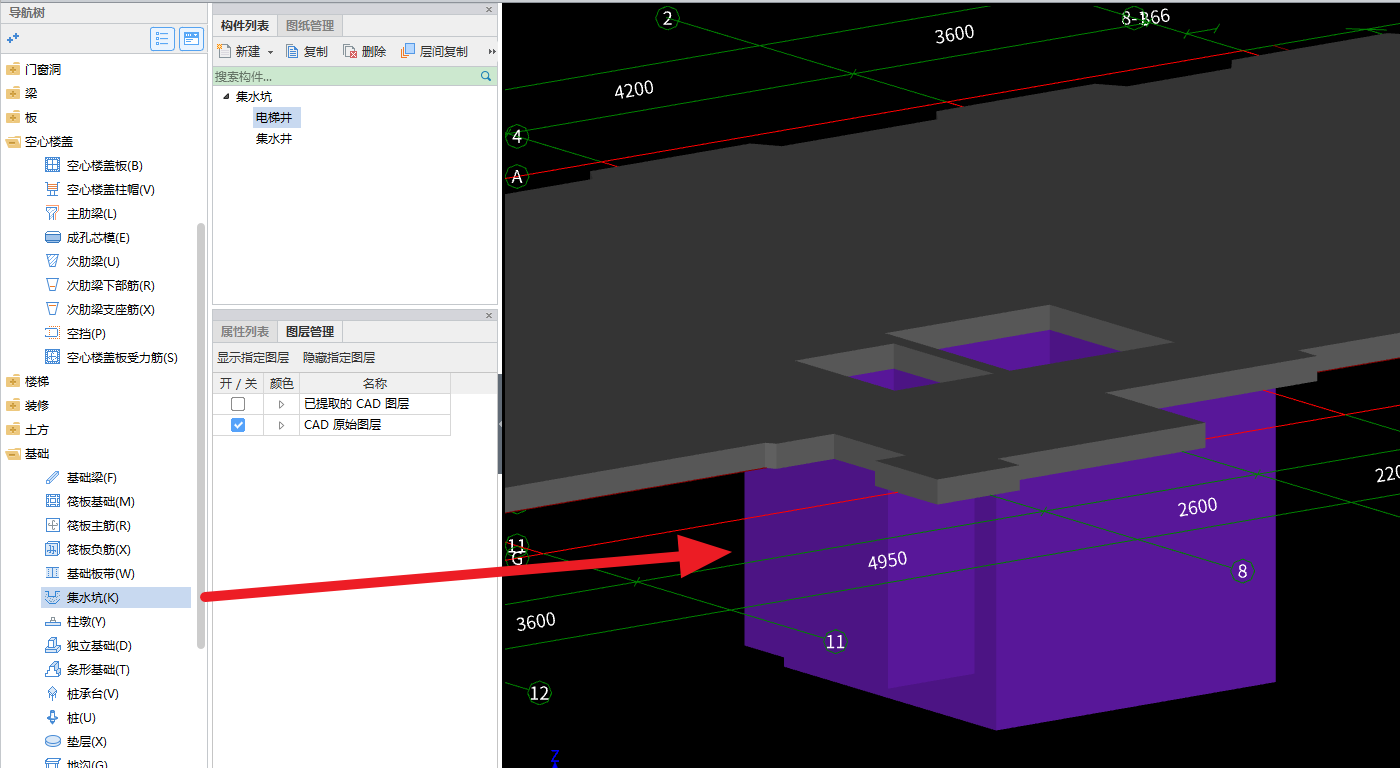Click 层间复制 copy between floors button
The height and width of the screenshot is (768, 1400).
click(434, 51)
